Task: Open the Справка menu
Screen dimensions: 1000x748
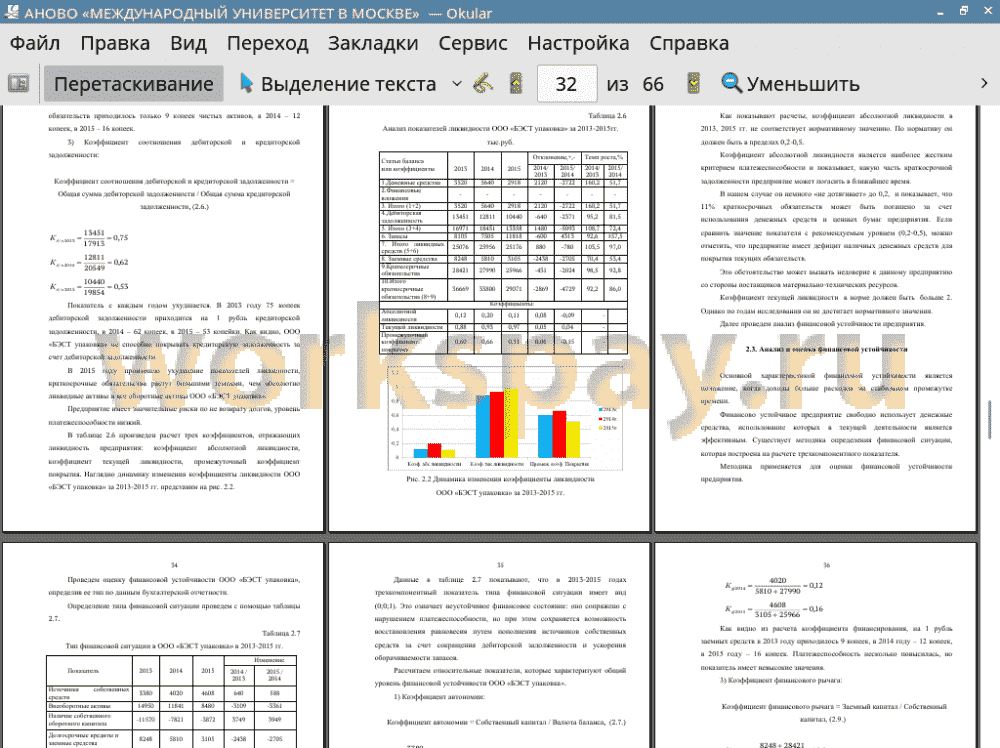Action: click(689, 43)
